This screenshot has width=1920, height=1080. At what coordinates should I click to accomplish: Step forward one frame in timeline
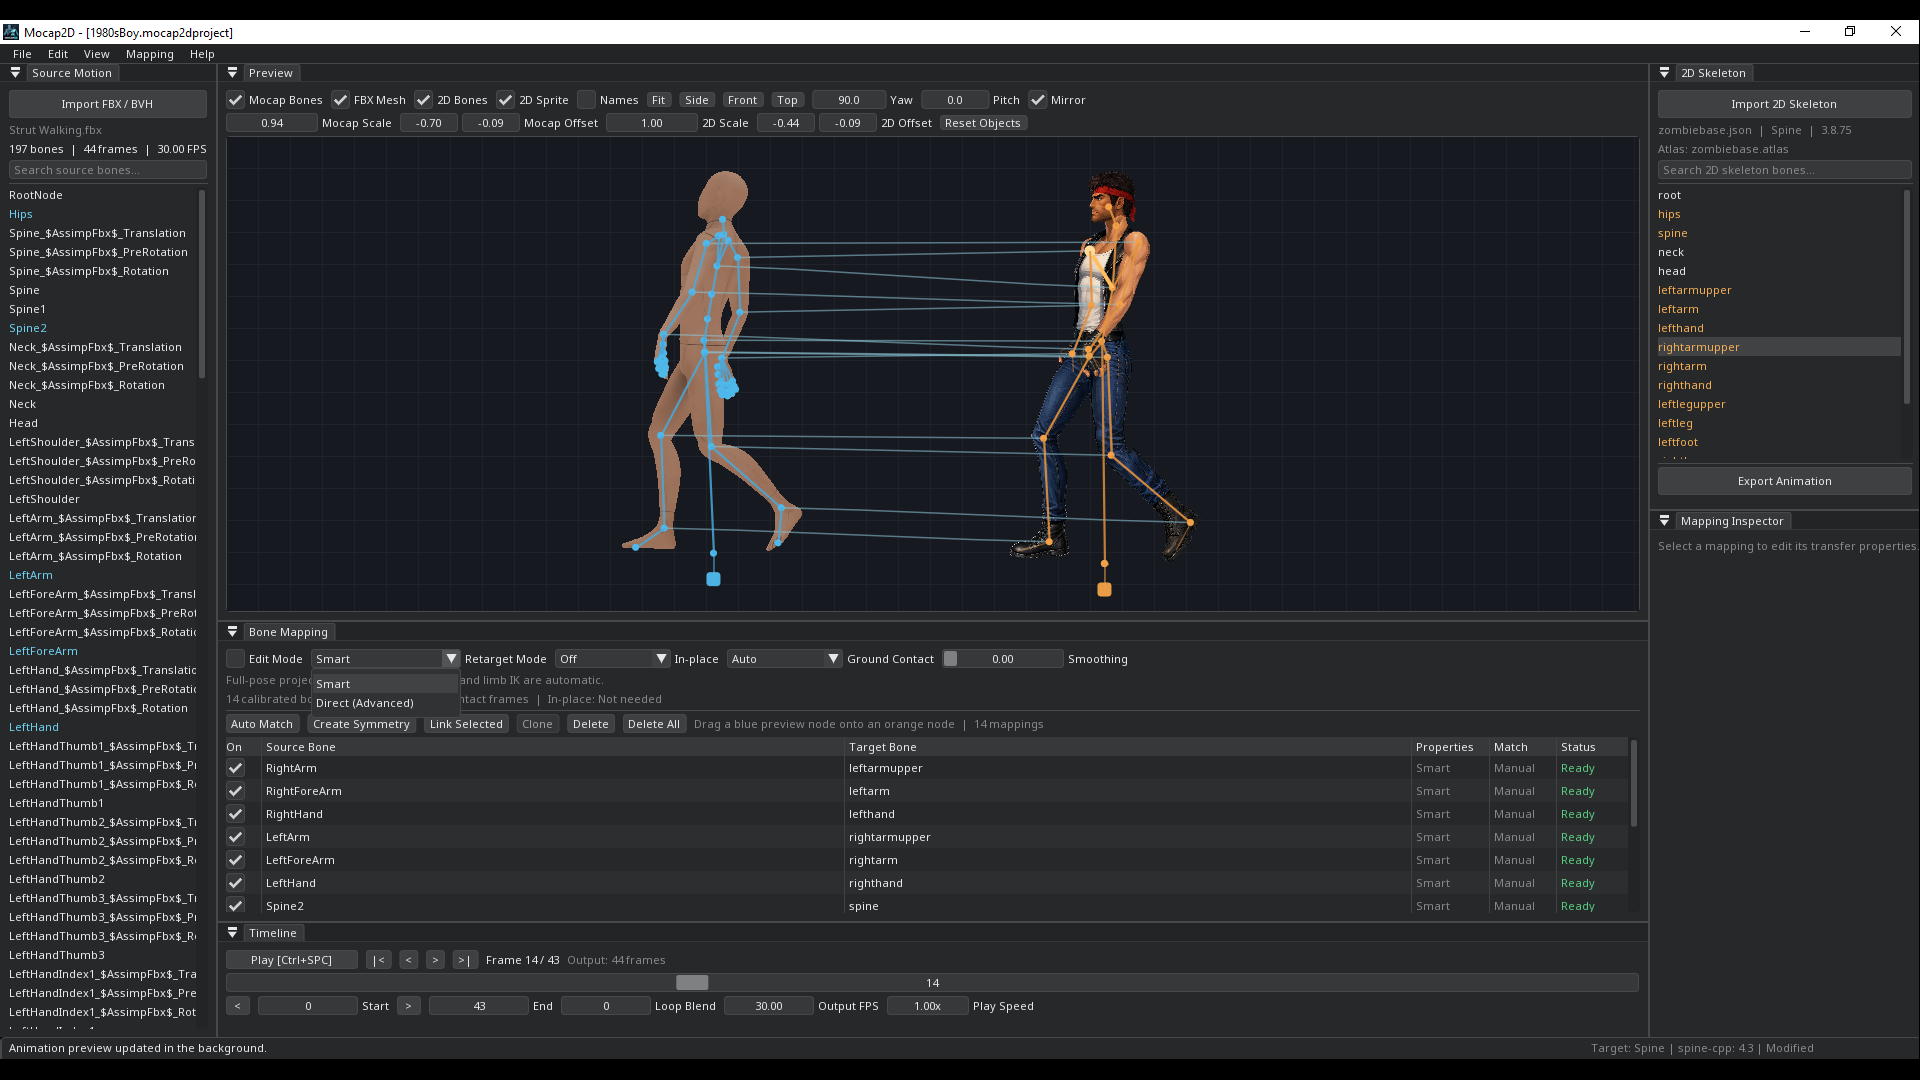(435, 960)
